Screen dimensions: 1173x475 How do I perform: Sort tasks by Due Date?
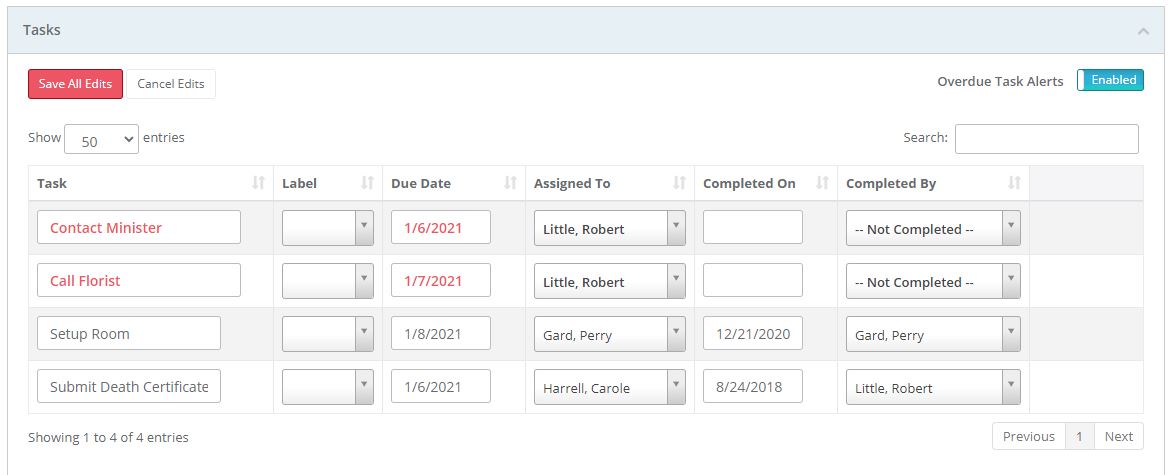(510, 183)
